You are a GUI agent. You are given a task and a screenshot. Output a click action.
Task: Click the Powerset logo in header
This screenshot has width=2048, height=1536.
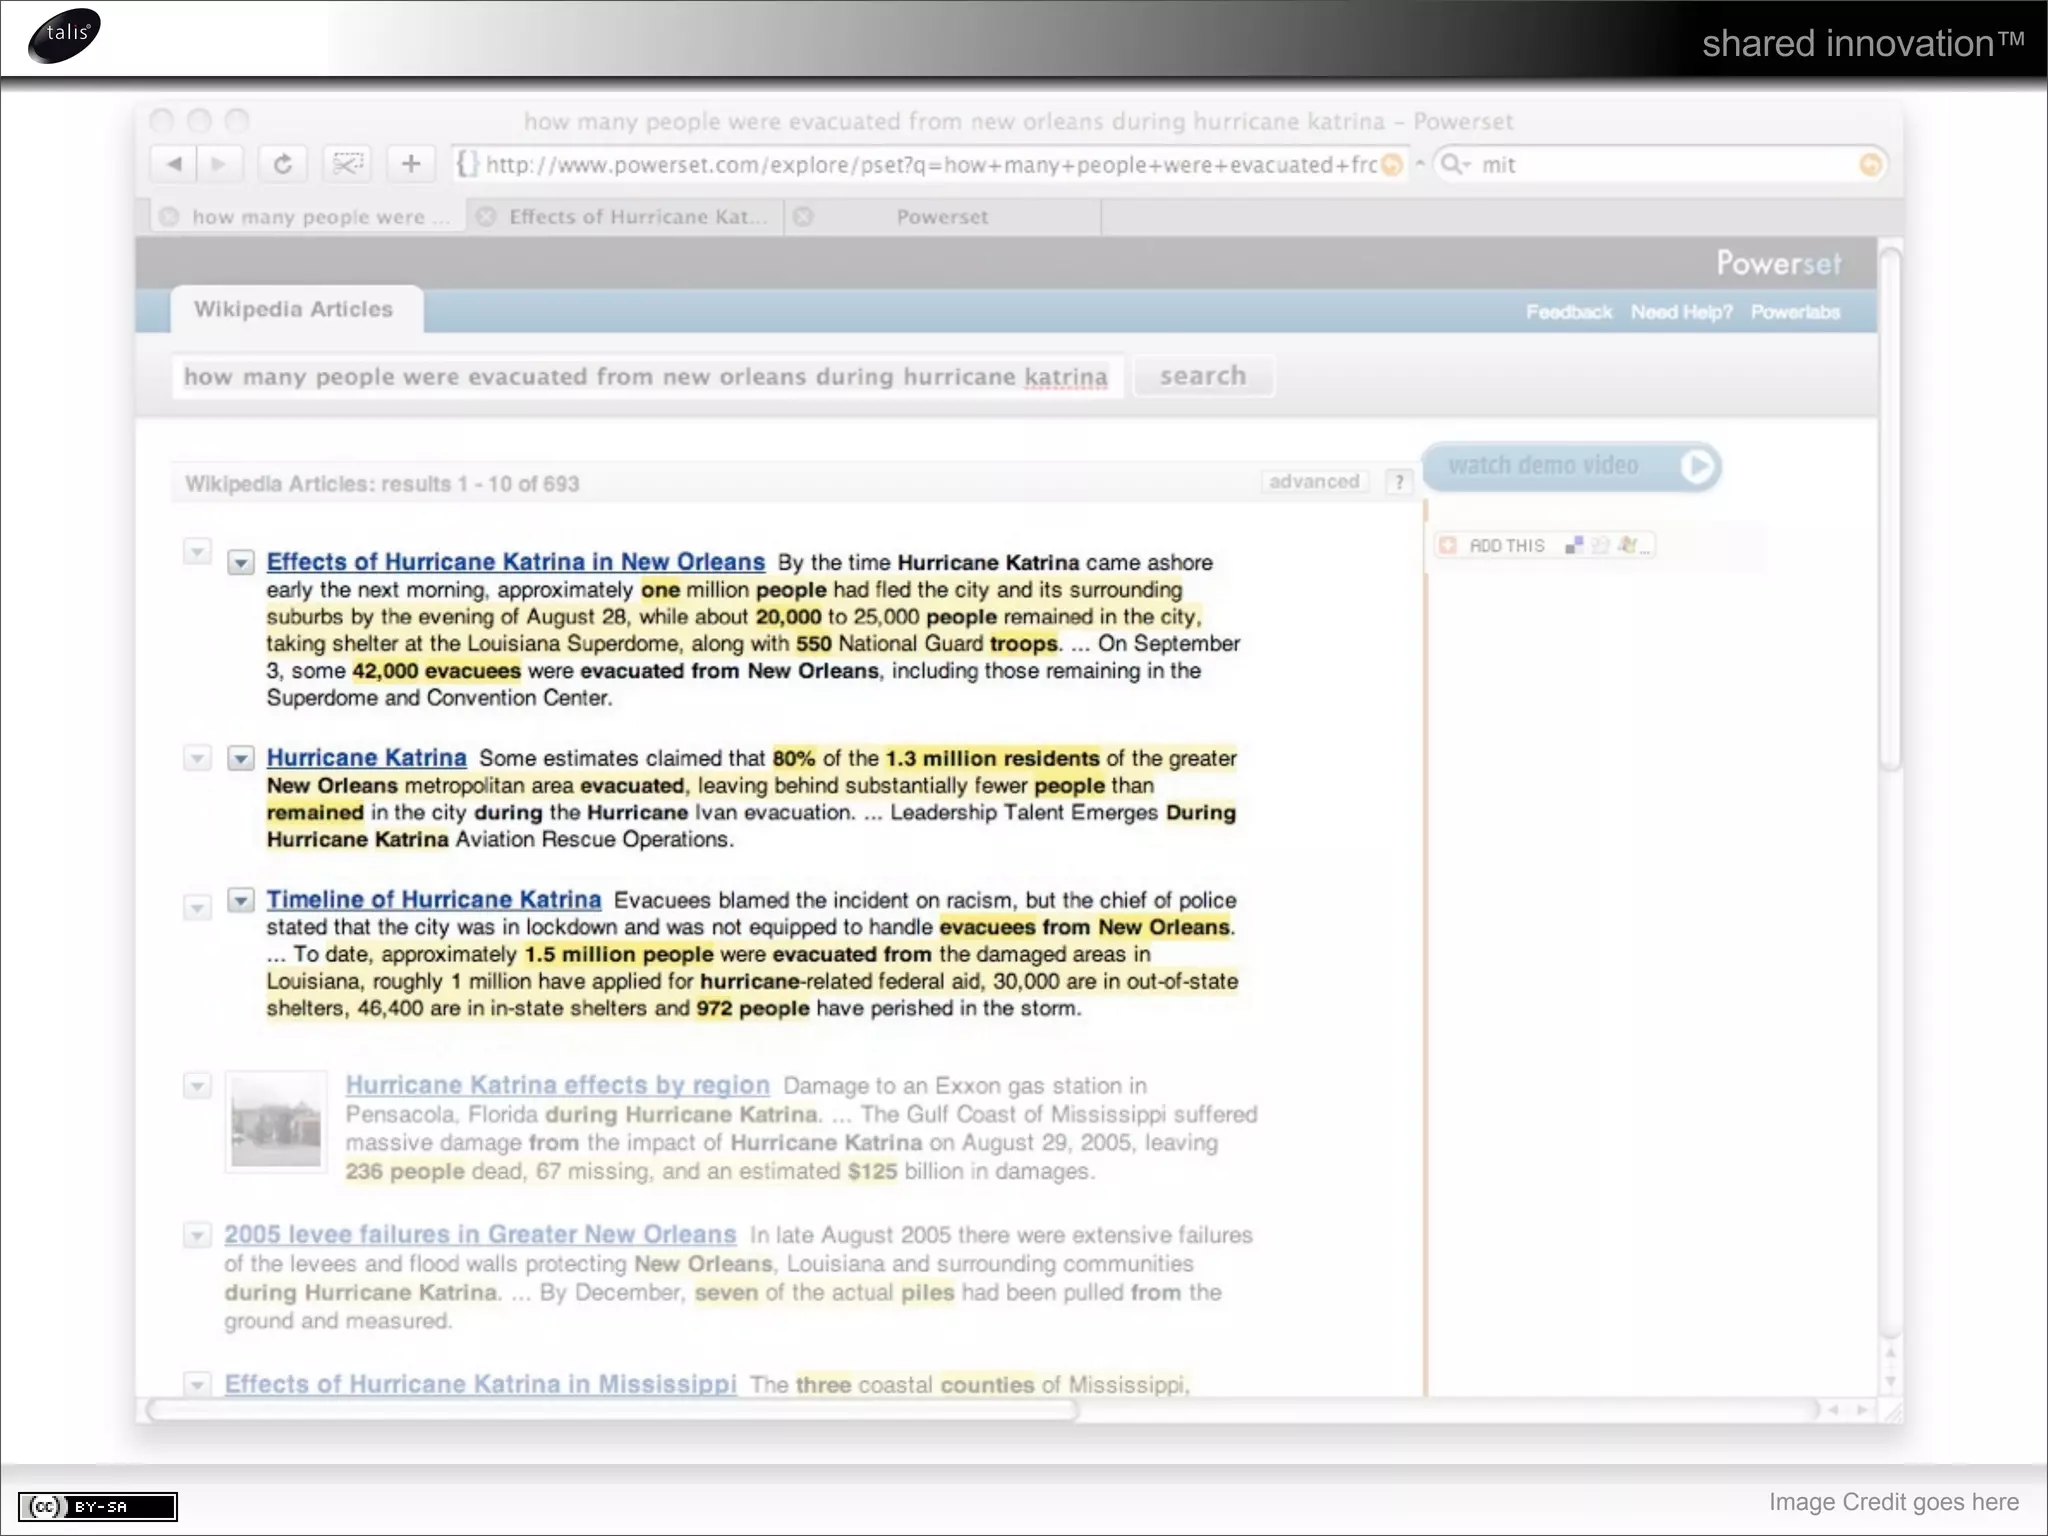pos(1778,263)
